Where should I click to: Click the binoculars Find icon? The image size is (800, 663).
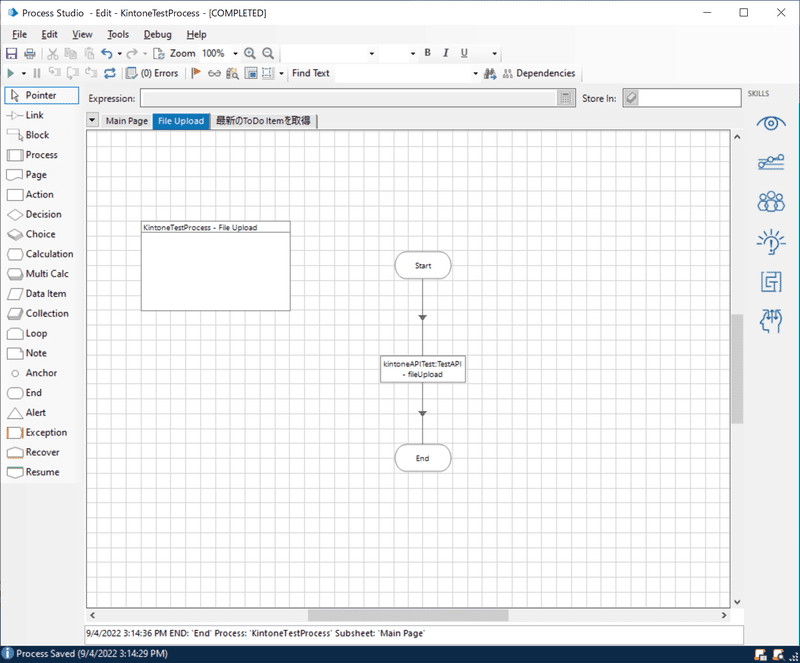pos(490,73)
